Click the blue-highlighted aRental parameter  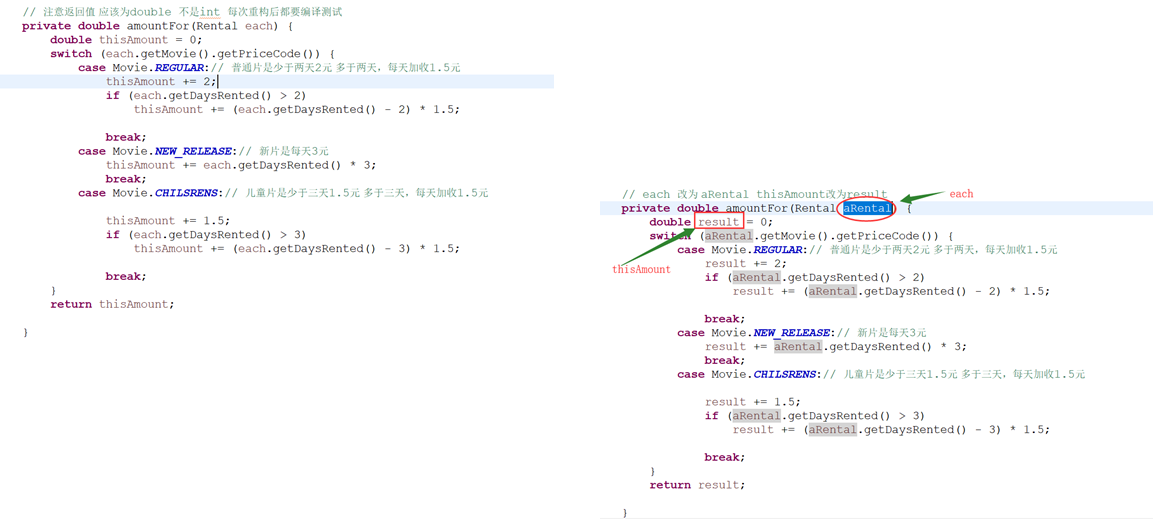pyautogui.click(x=866, y=208)
